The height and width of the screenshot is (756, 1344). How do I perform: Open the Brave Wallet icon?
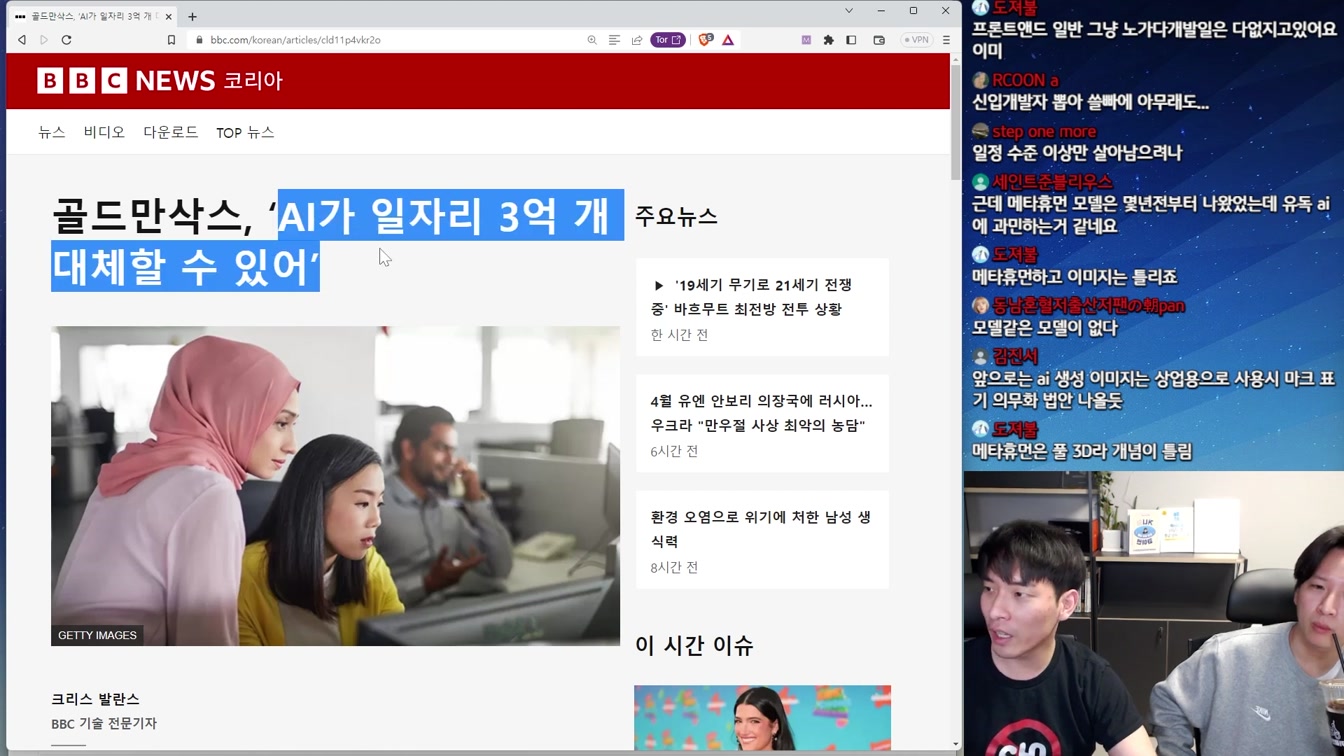(879, 40)
